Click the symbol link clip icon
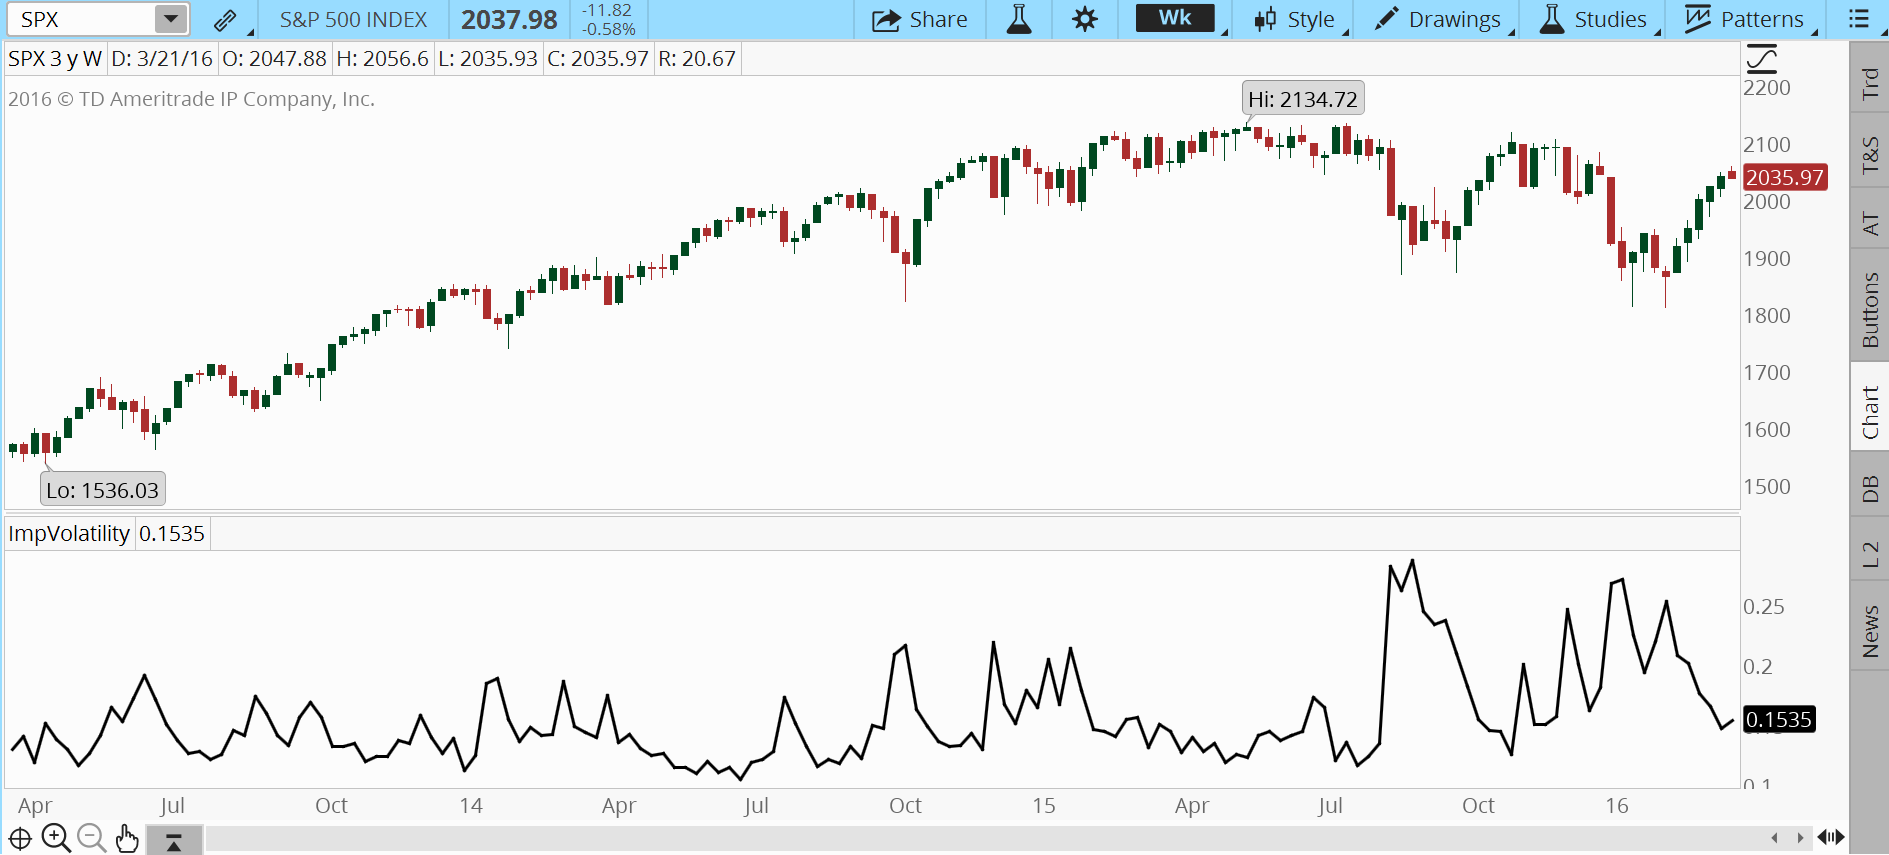 (225, 19)
